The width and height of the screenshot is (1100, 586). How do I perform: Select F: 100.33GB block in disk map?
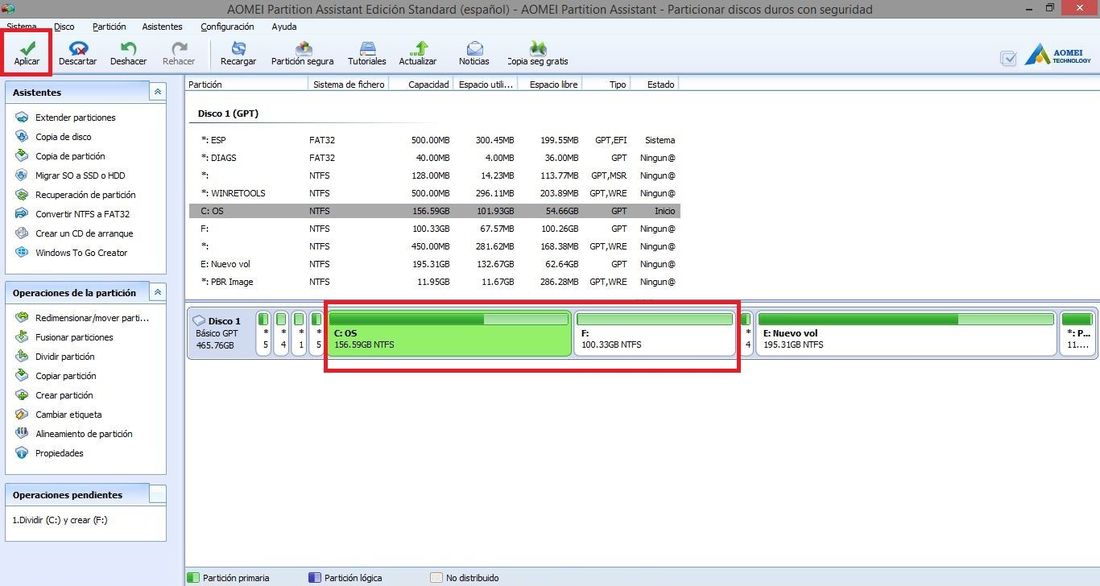655,334
